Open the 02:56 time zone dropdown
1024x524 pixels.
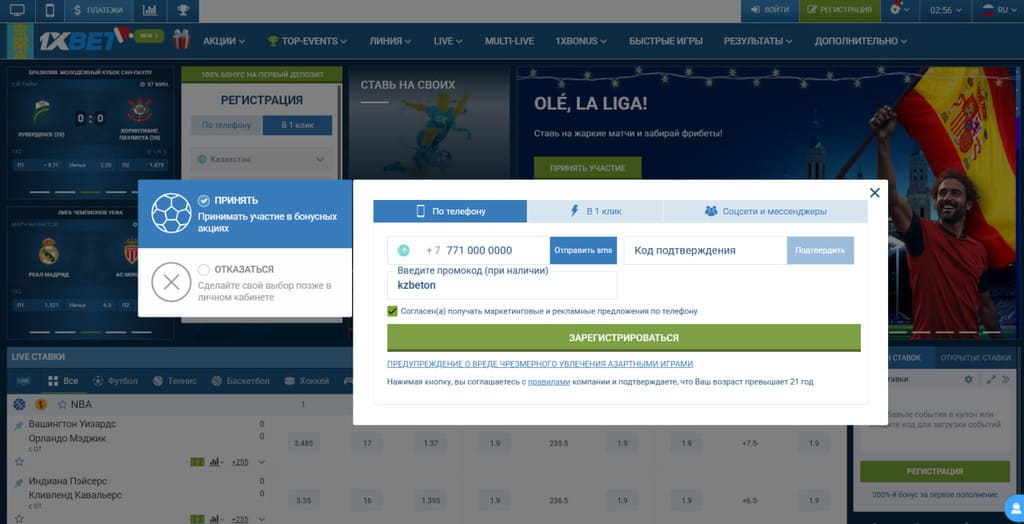945,10
